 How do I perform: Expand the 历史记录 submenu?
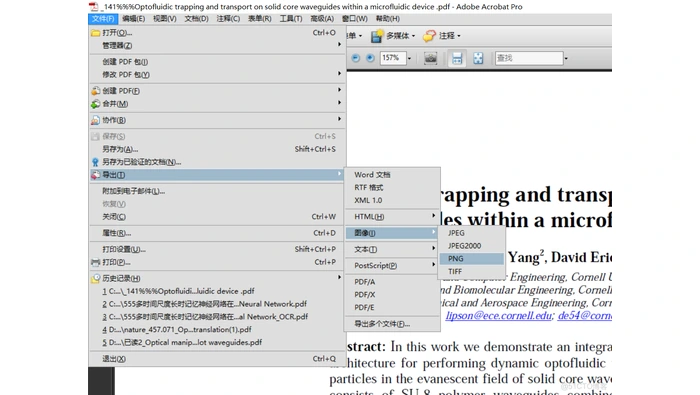339,277
